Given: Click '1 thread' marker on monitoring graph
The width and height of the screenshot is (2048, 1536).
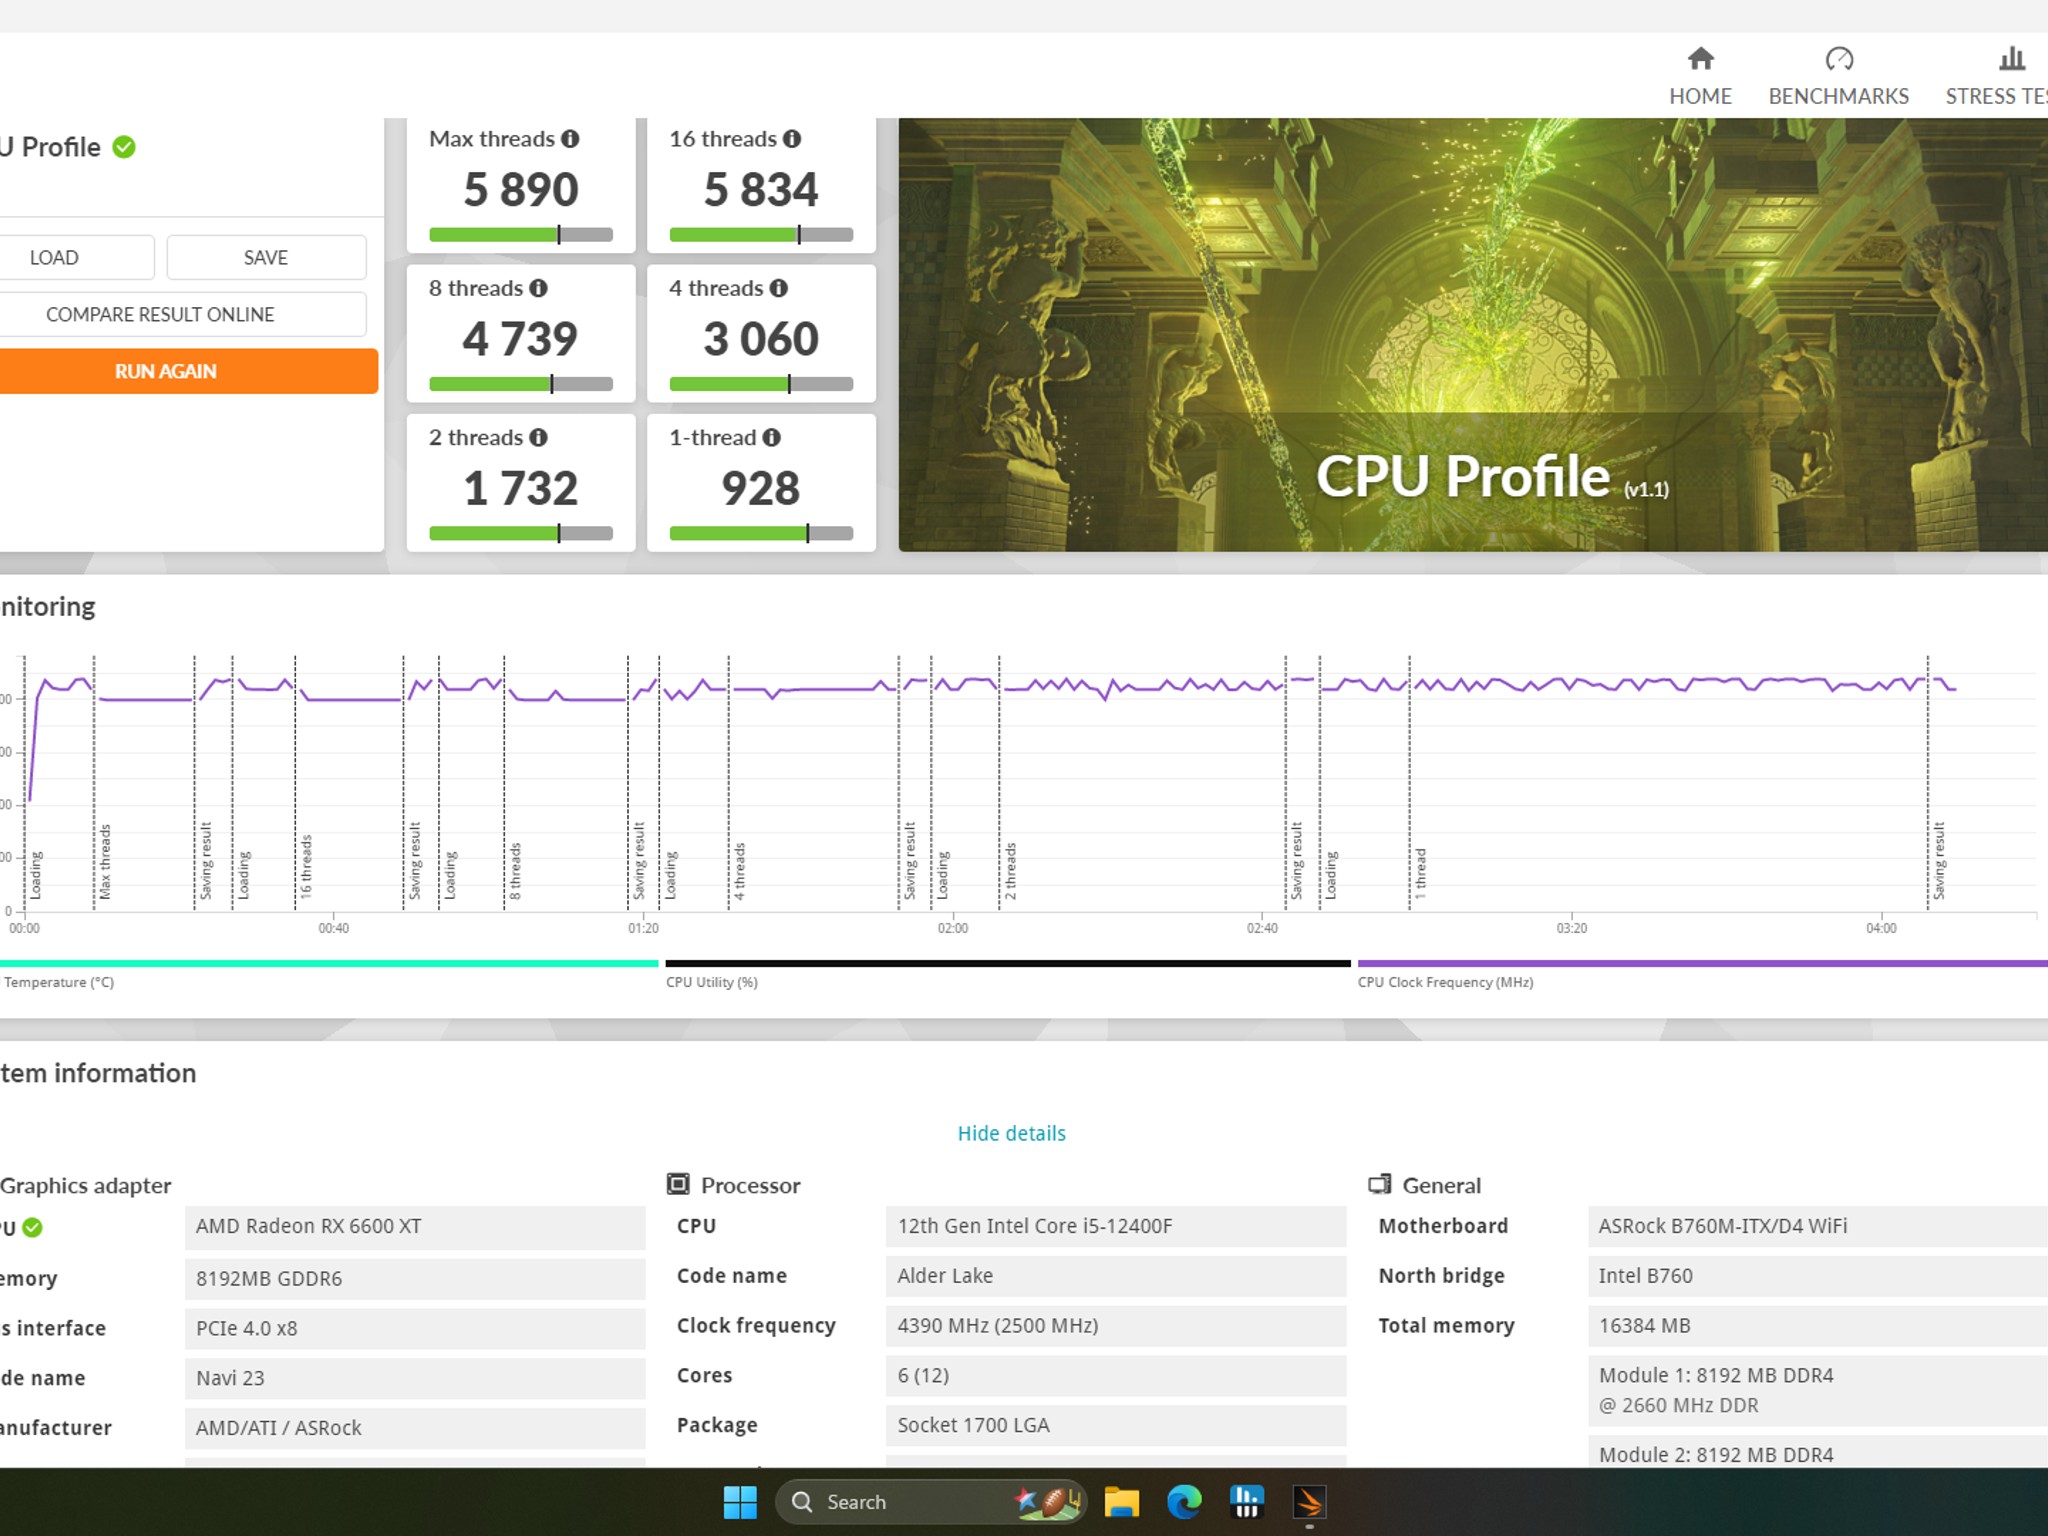Looking at the screenshot, I should 1421,873.
